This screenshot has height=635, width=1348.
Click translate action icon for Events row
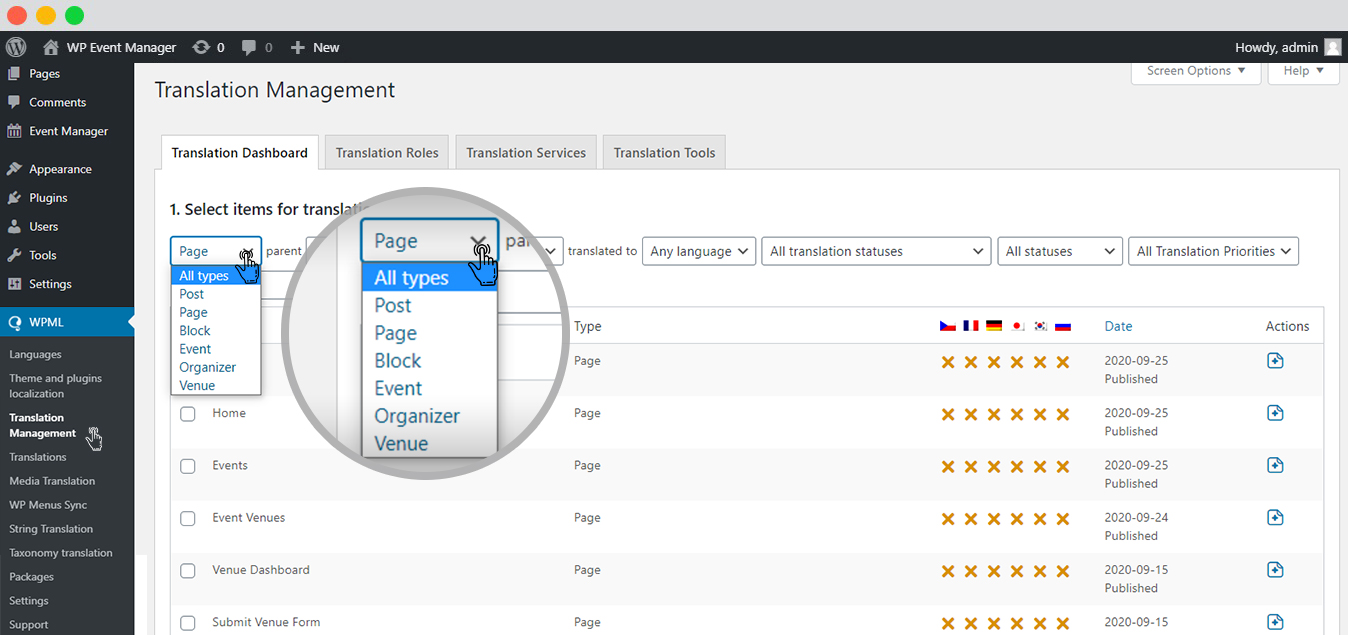[1275, 465]
